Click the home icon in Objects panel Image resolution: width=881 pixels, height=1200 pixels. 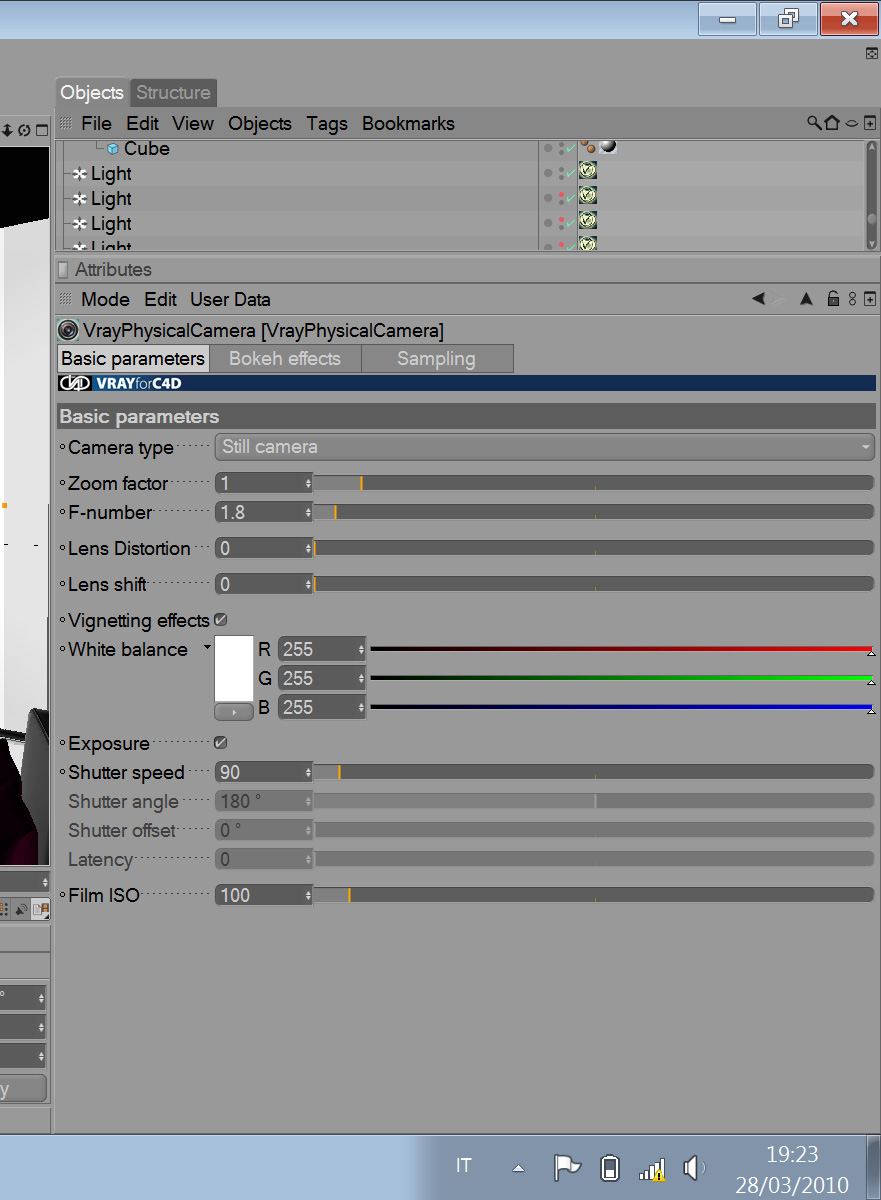click(x=832, y=123)
